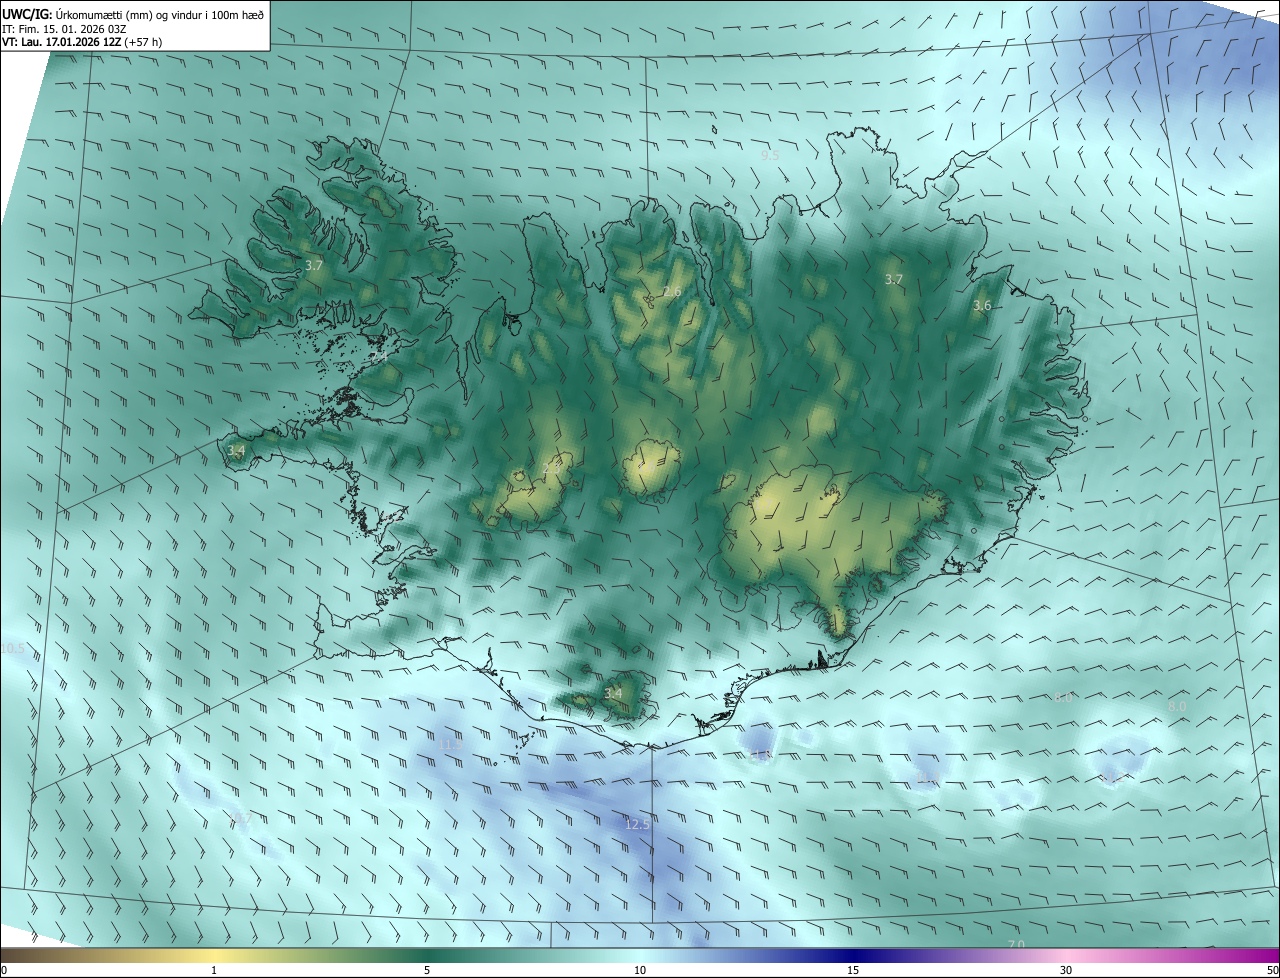Click the 7.0 value label just above the color bar

coord(1016,944)
